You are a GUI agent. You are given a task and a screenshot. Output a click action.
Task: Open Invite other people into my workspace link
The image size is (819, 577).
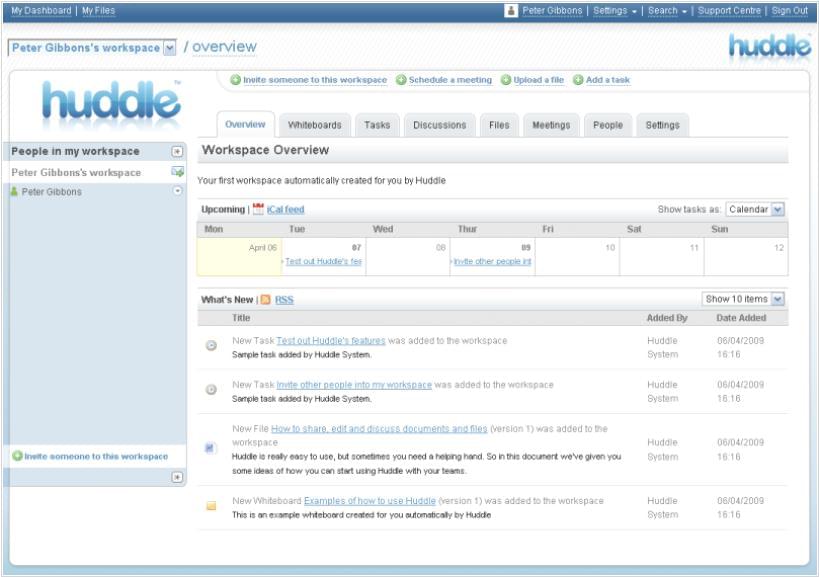pyautogui.click(x=354, y=385)
